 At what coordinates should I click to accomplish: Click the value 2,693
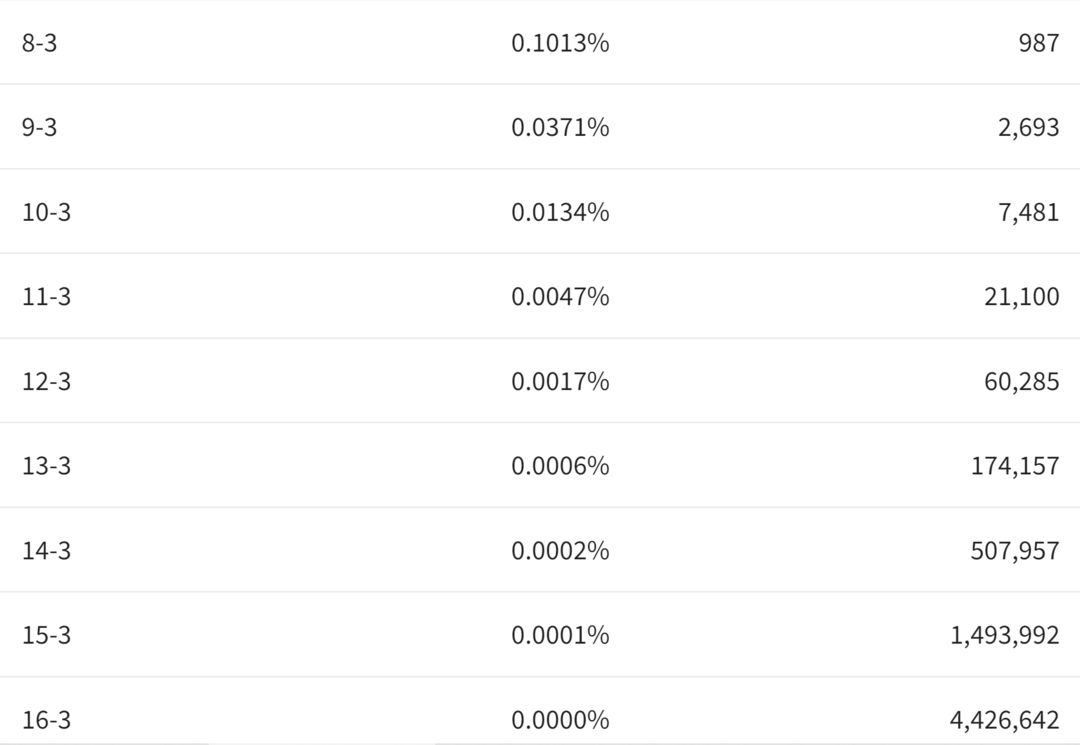coord(1028,127)
